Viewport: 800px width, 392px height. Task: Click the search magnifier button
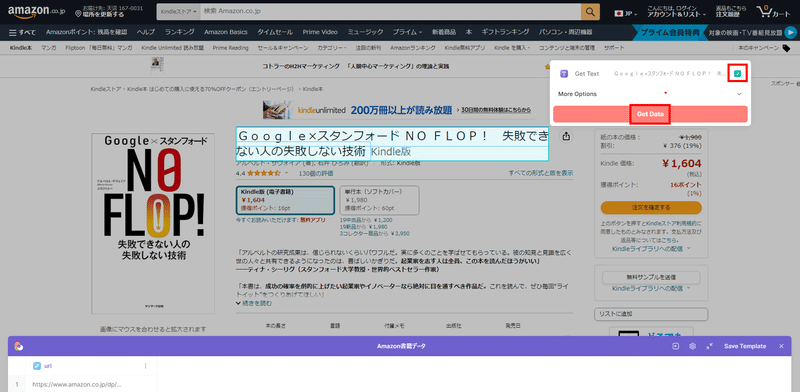pos(590,11)
